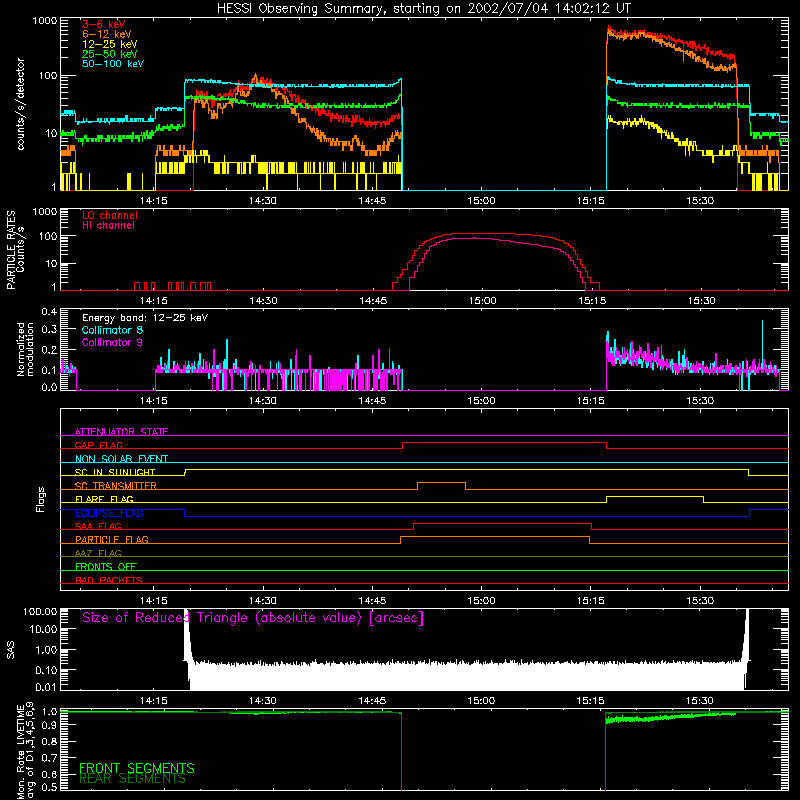Select the Collimator 8 legend entry
Image resolution: width=800 pixels, height=800 pixels.
tap(112, 330)
